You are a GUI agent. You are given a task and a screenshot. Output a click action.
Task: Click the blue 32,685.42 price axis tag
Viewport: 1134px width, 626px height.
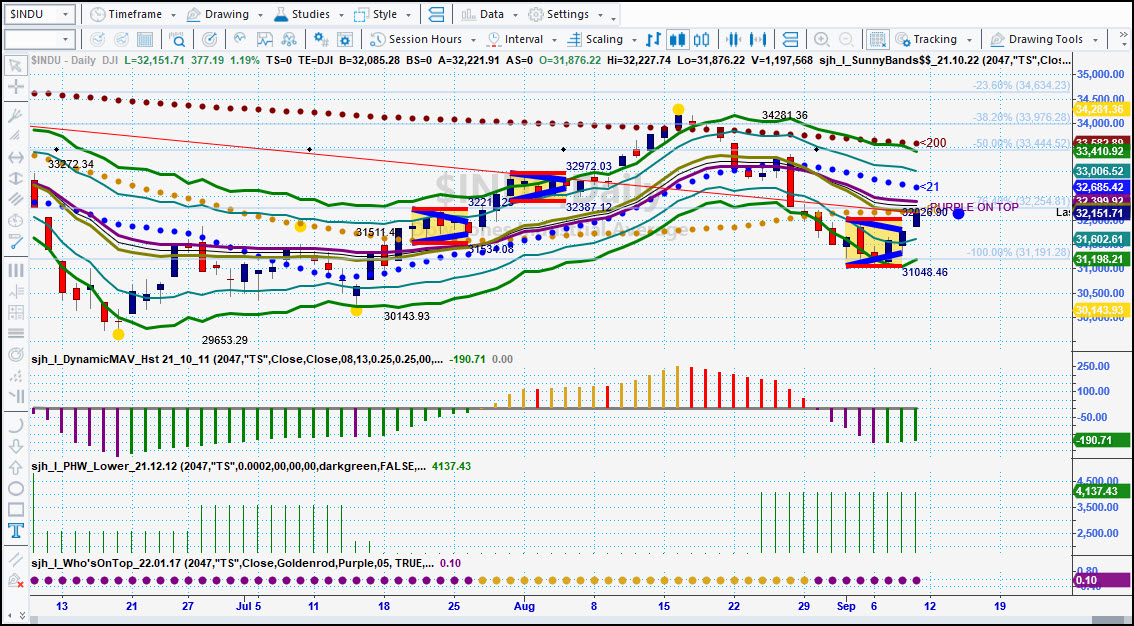click(1102, 186)
